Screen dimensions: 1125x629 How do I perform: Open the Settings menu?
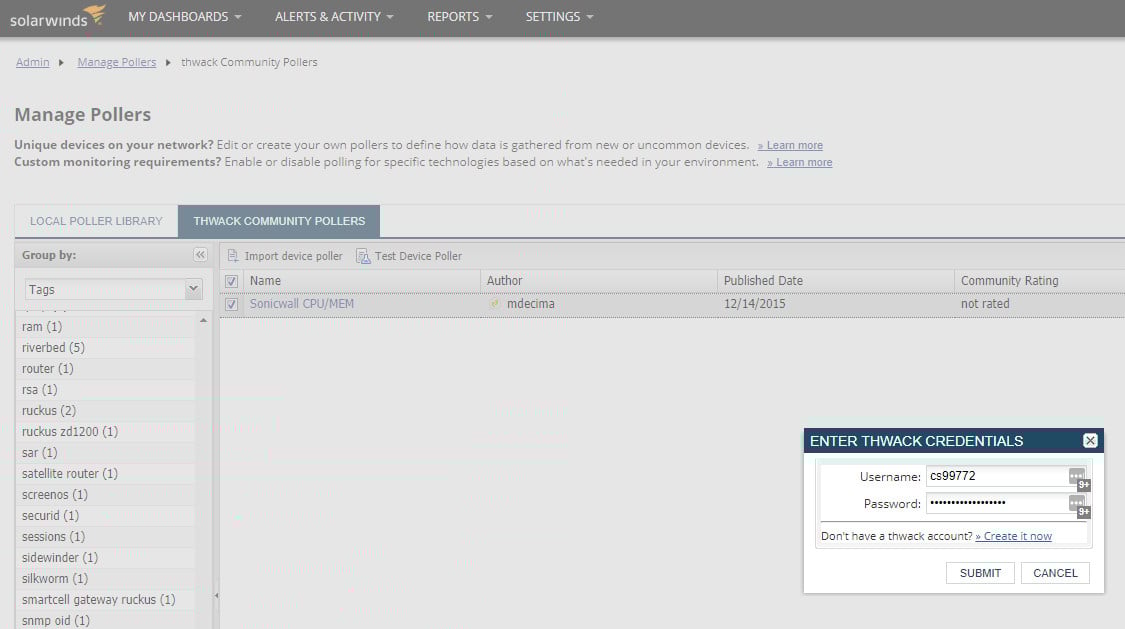tap(560, 16)
